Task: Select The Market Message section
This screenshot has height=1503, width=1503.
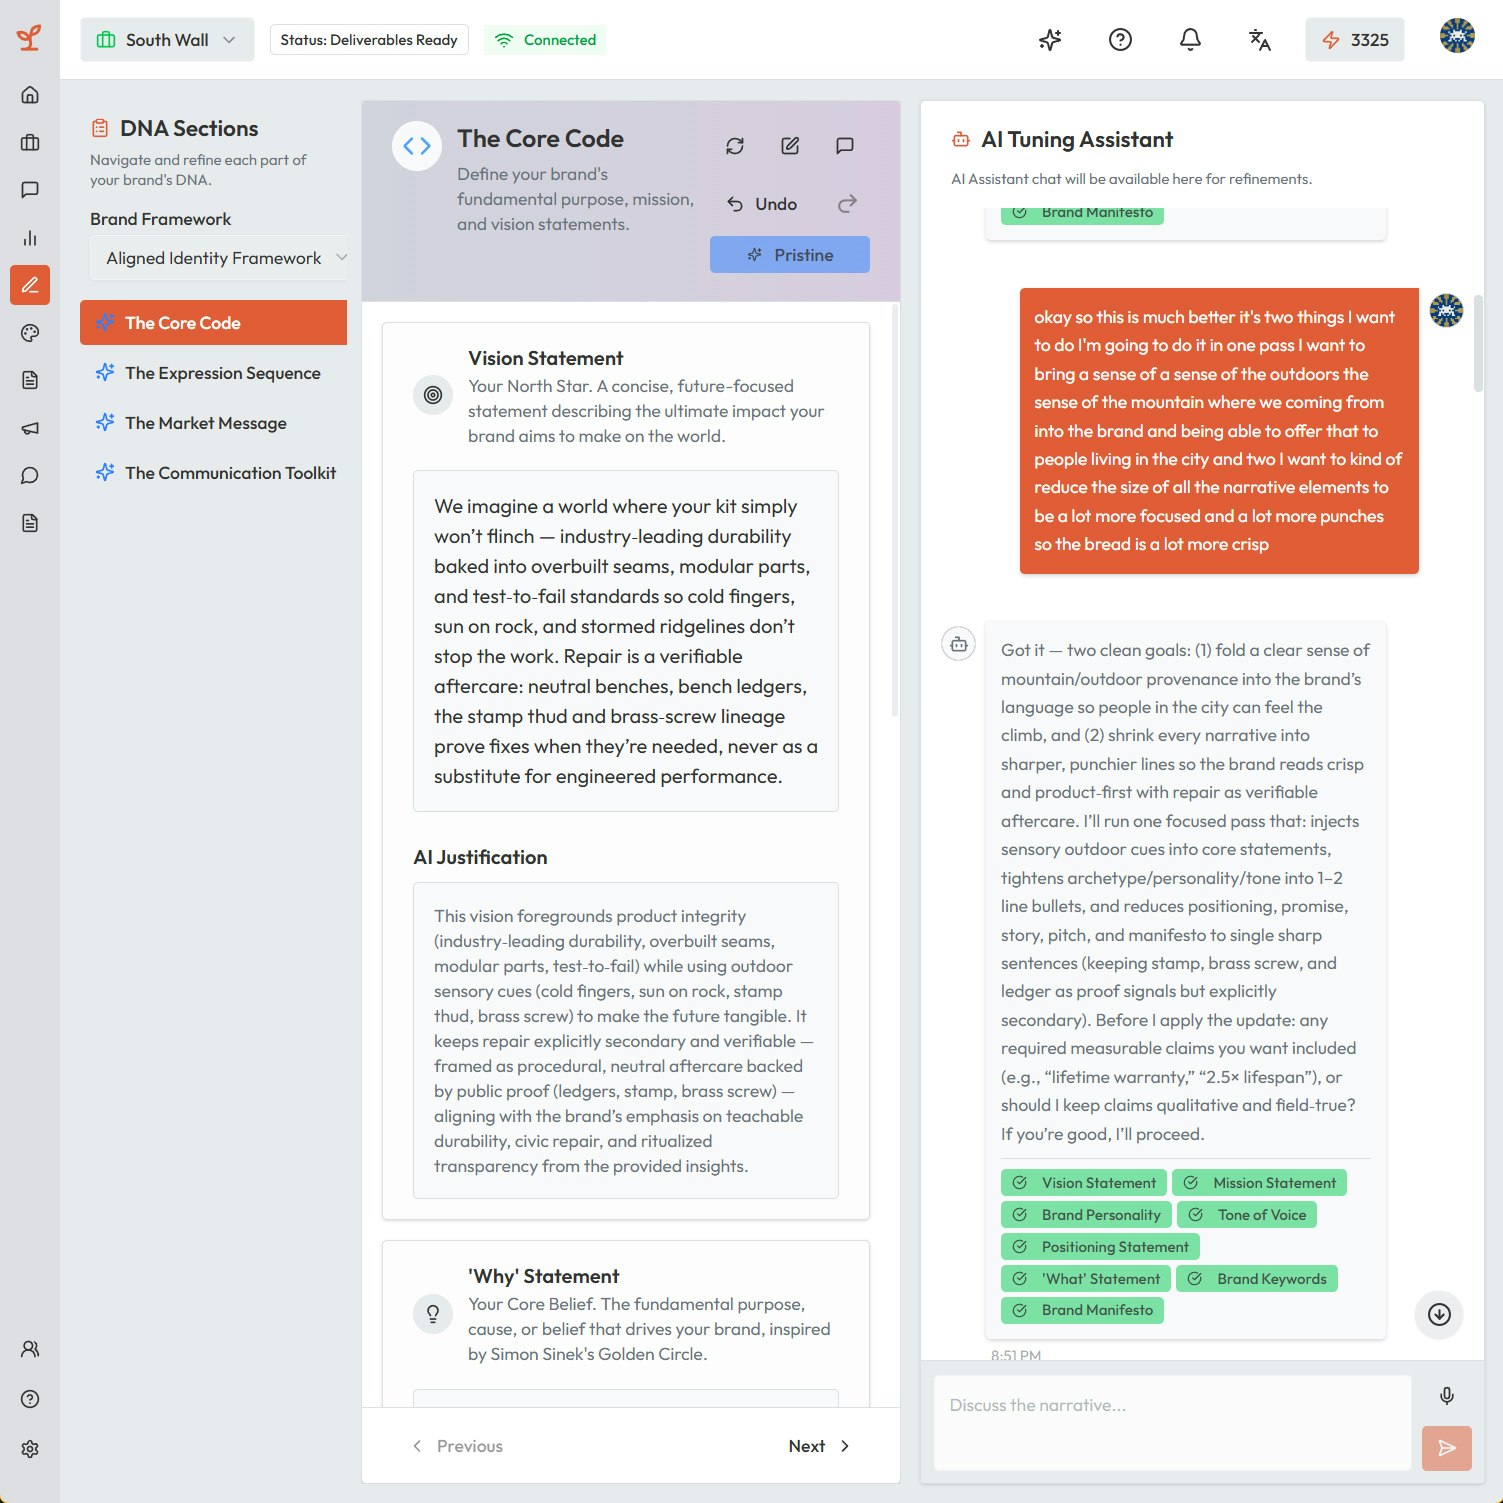Action: (213, 423)
